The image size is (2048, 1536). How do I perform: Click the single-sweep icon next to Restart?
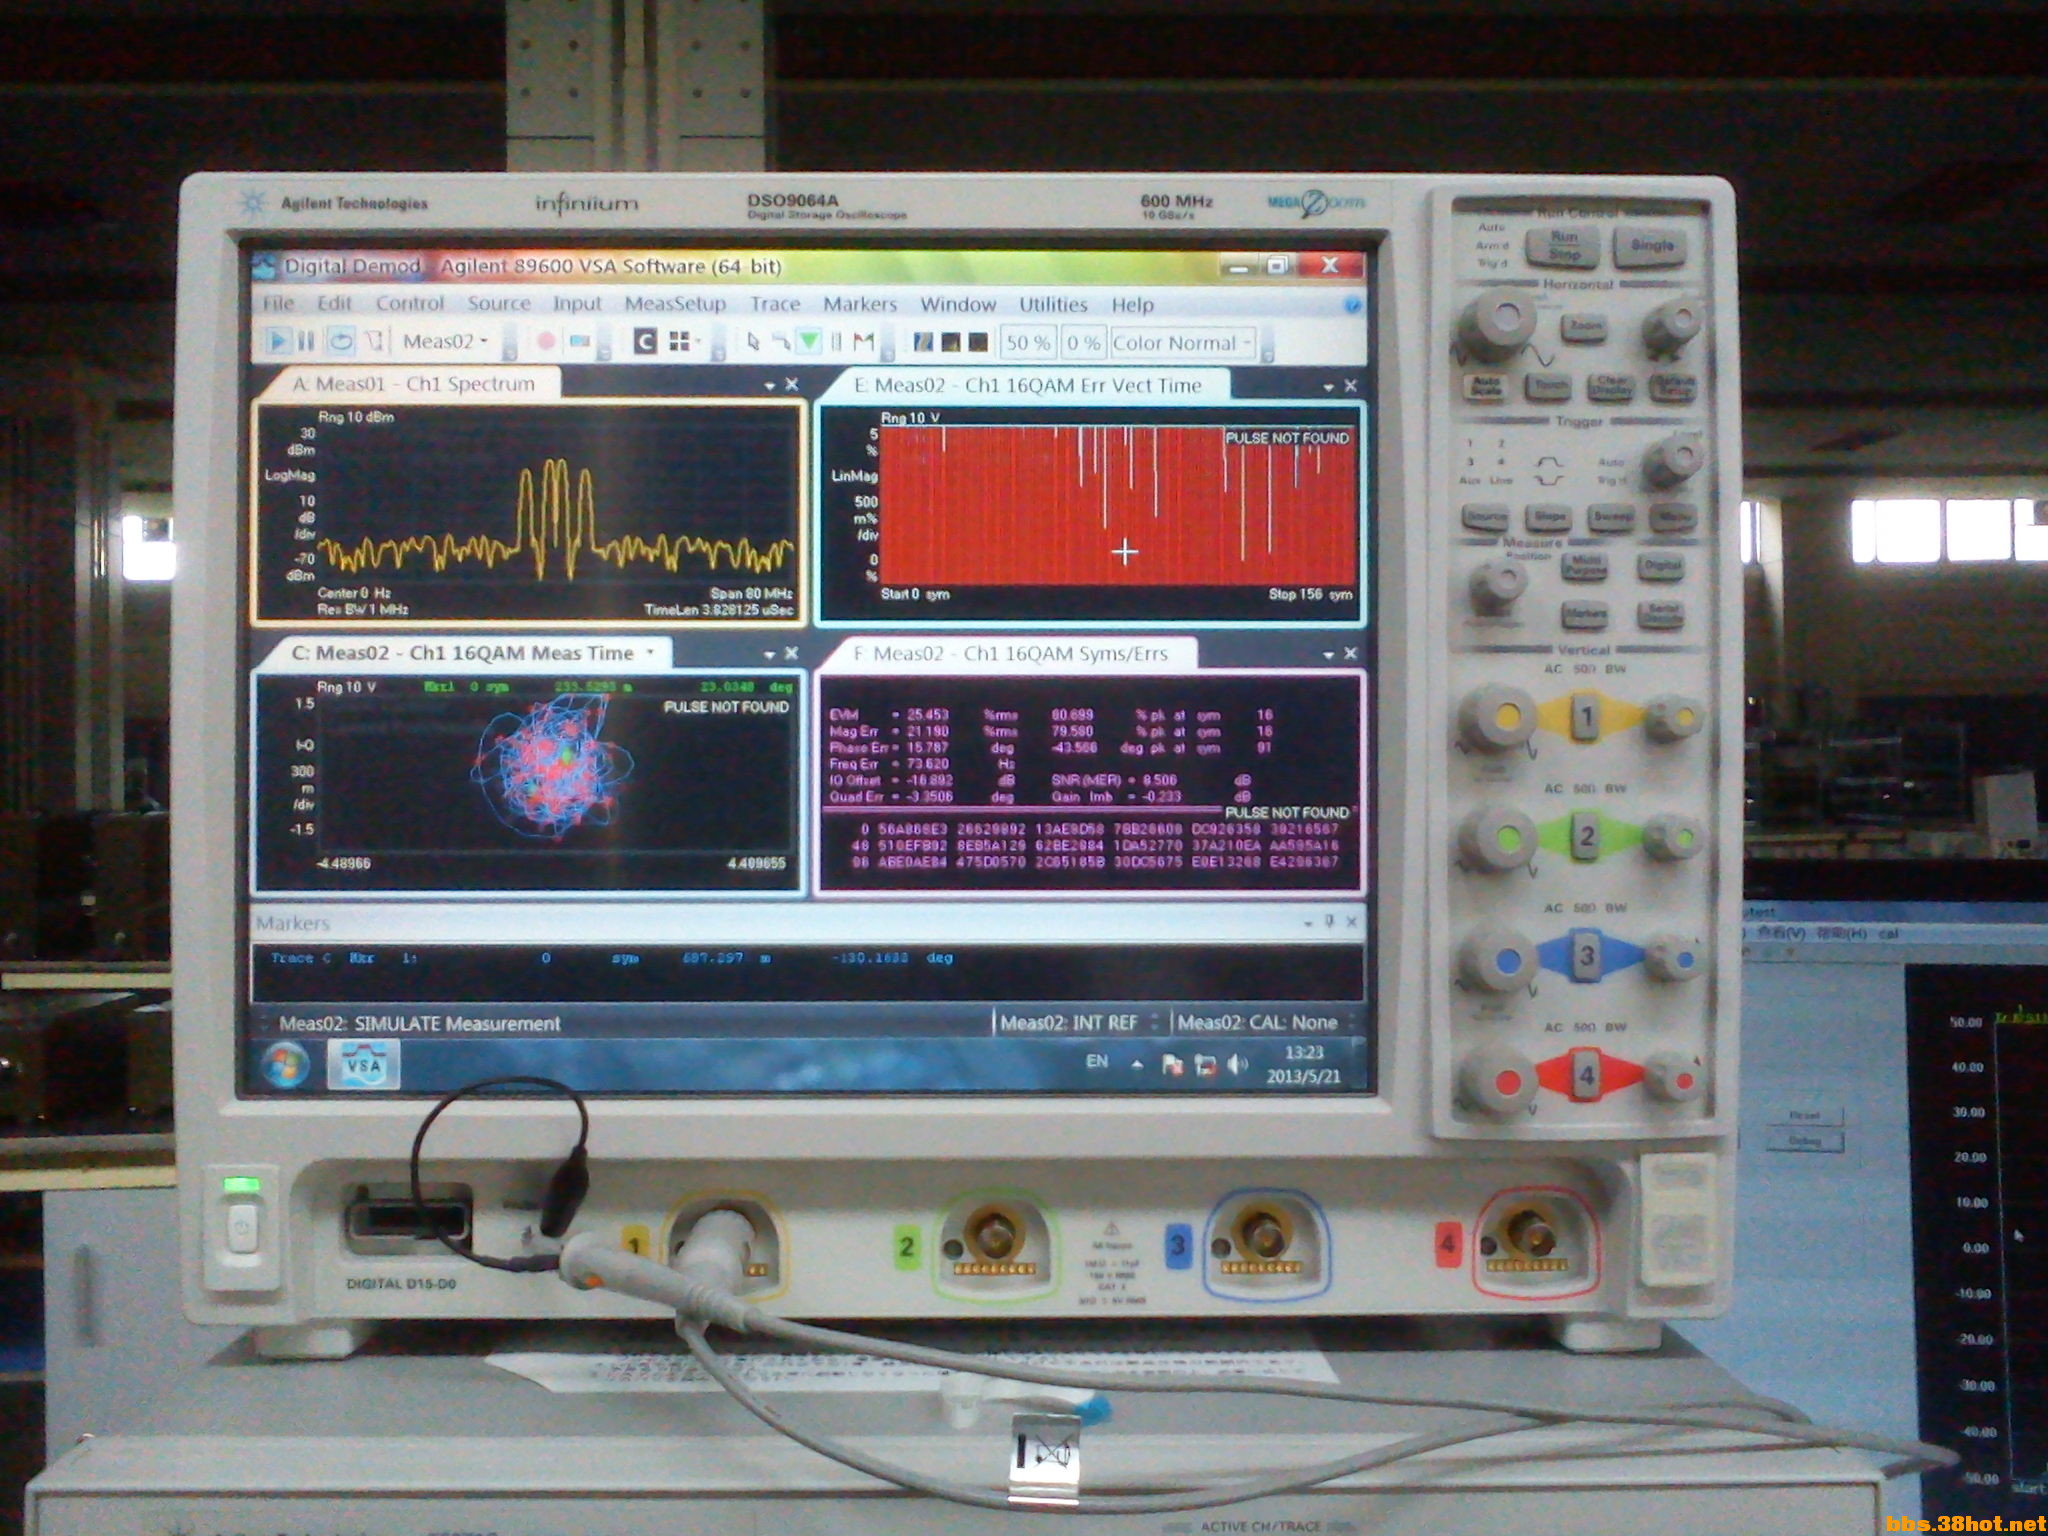pos(374,342)
